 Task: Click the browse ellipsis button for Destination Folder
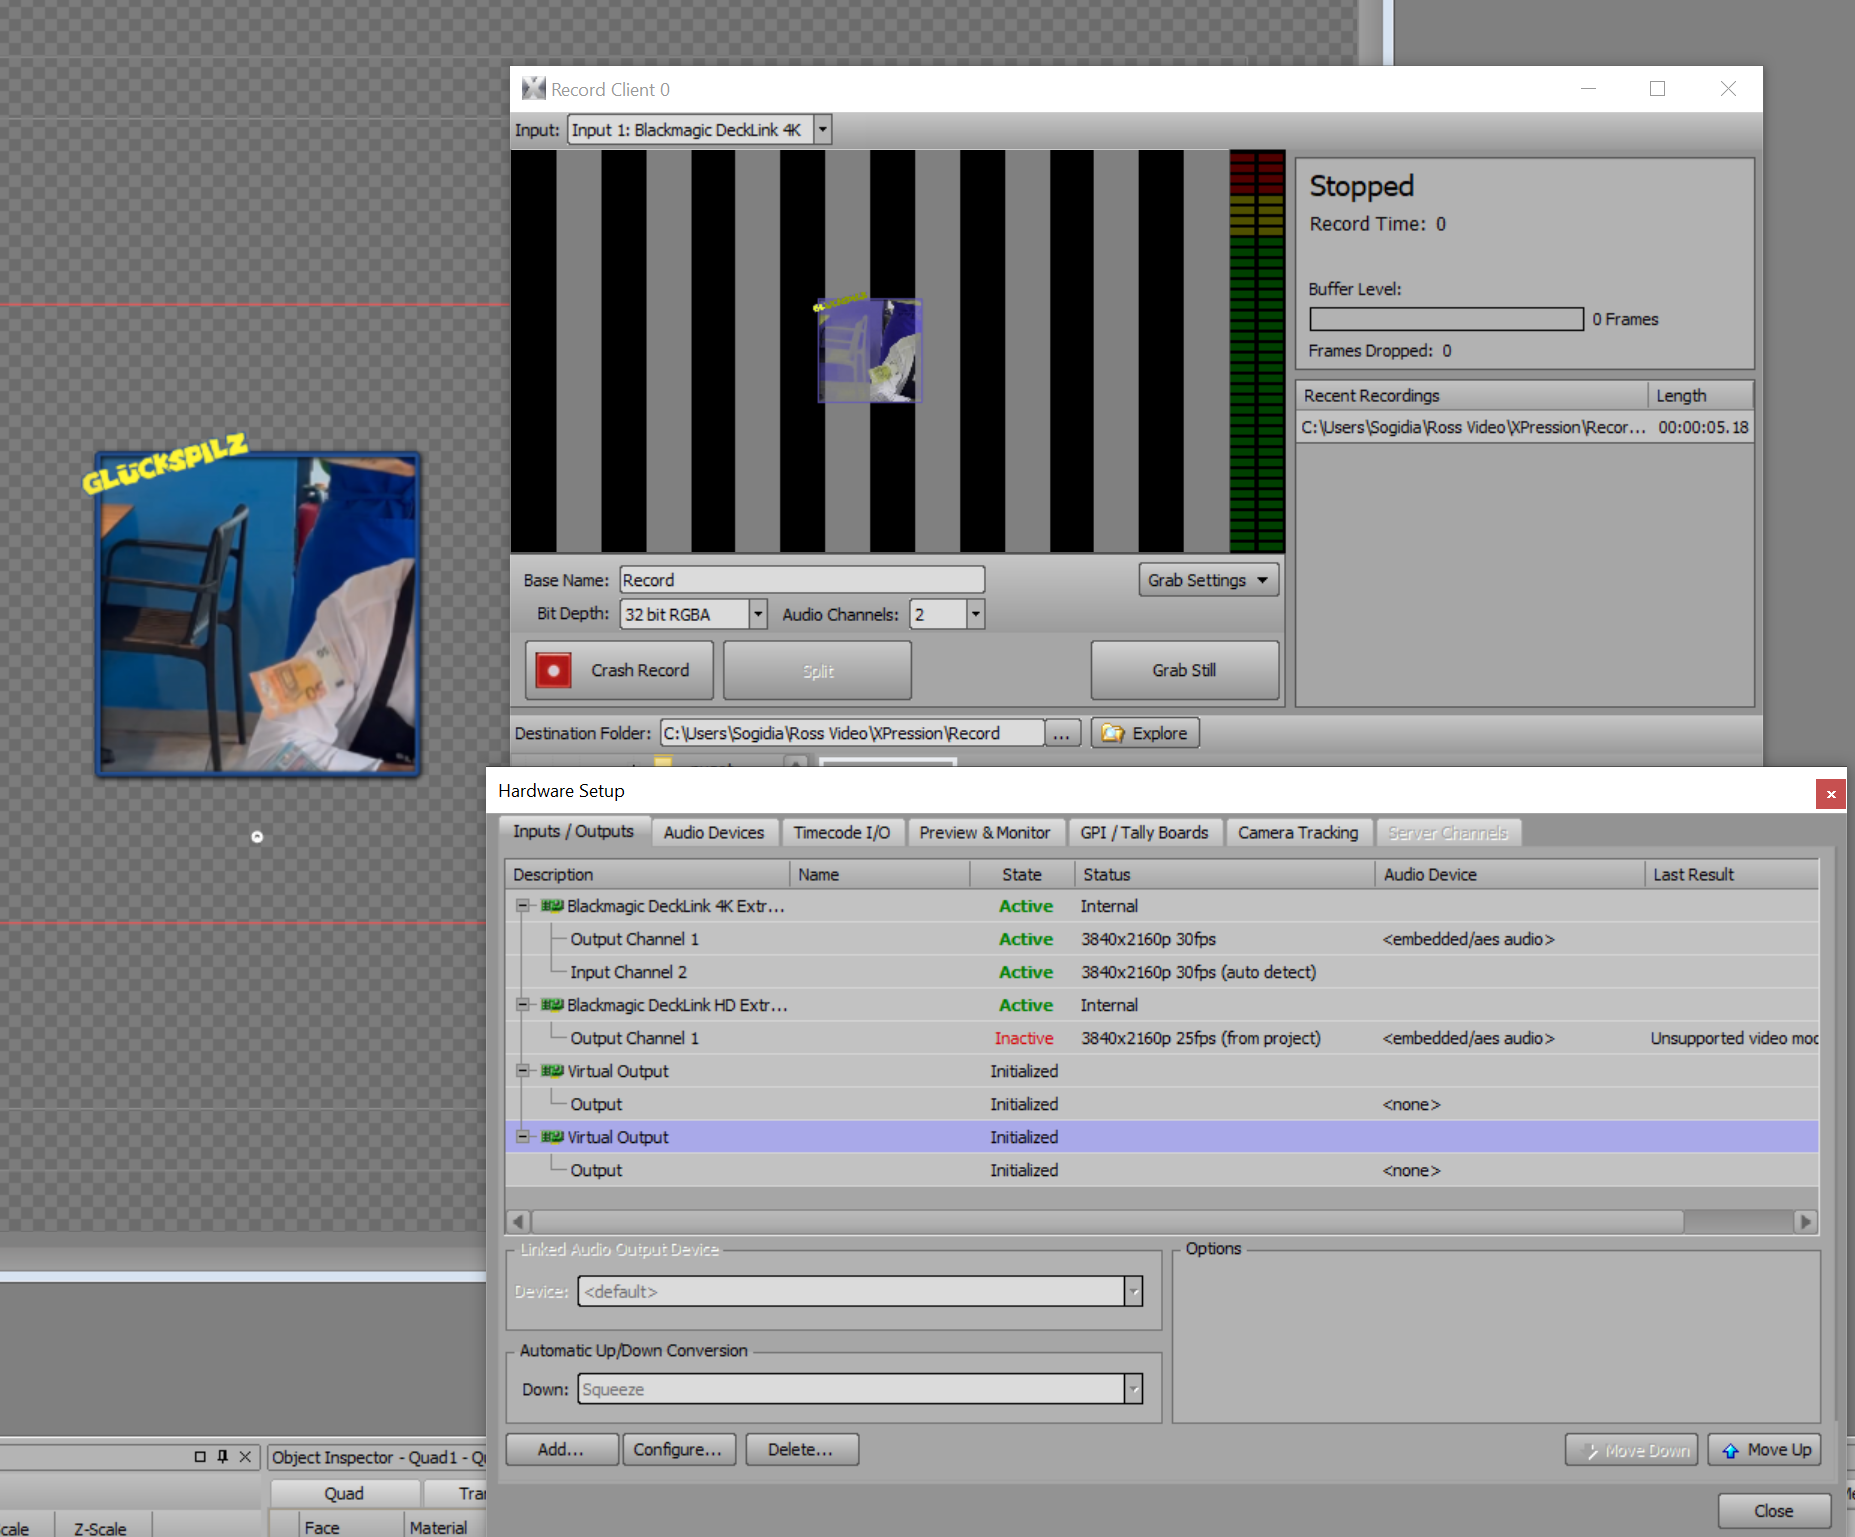(x=1062, y=733)
